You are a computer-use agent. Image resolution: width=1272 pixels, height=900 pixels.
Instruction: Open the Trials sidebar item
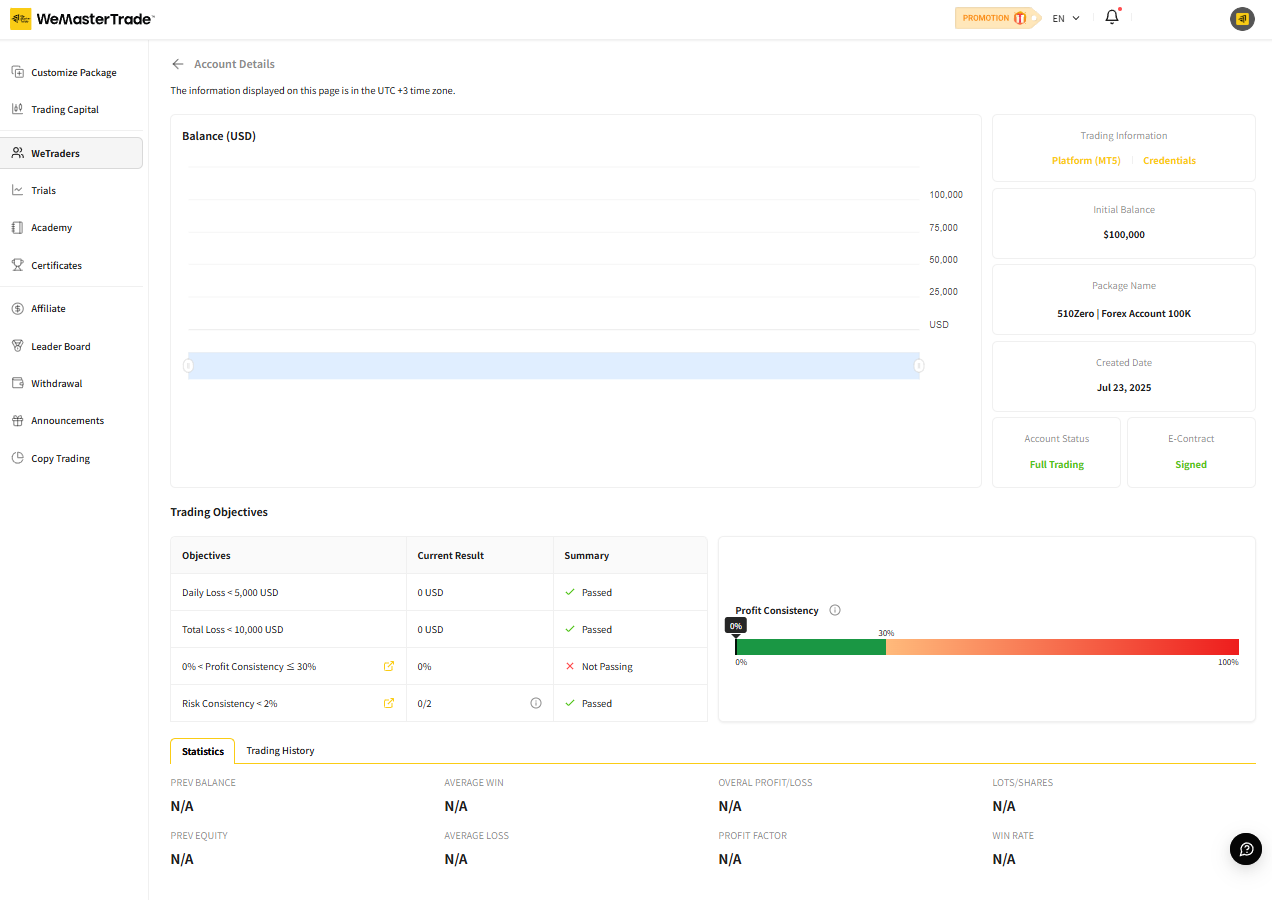pos(72,190)
